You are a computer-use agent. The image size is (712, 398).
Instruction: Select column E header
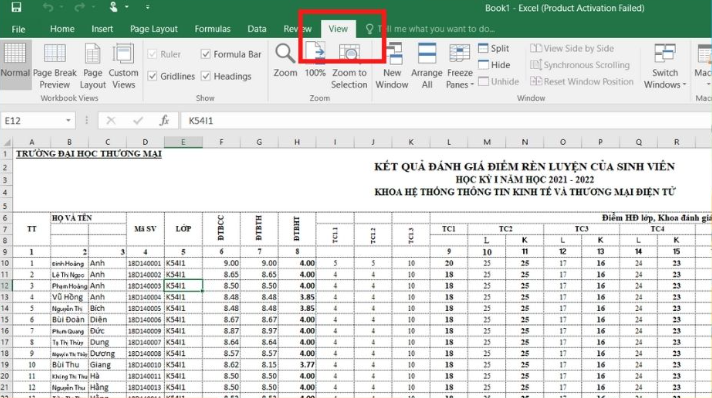click(x=183, y=142)
